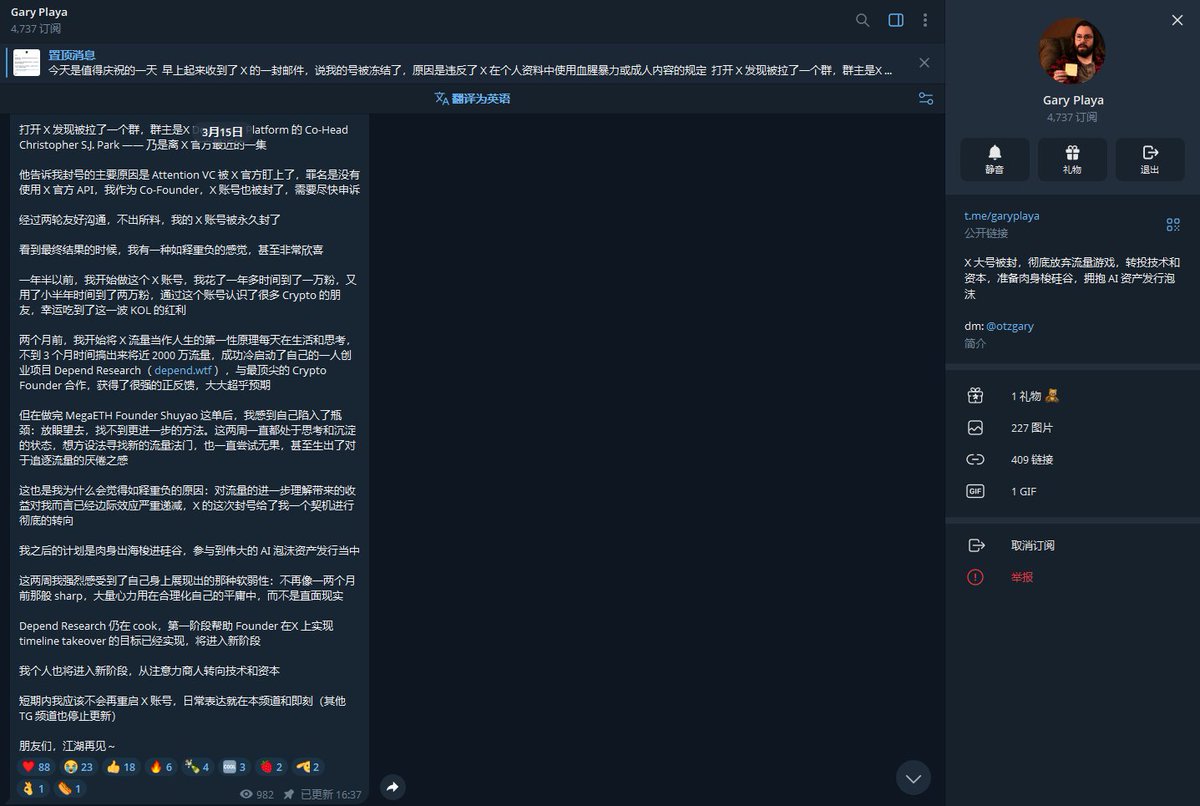
Task: Open t.me/garyplaya public link
Action: coord(1001,215)
